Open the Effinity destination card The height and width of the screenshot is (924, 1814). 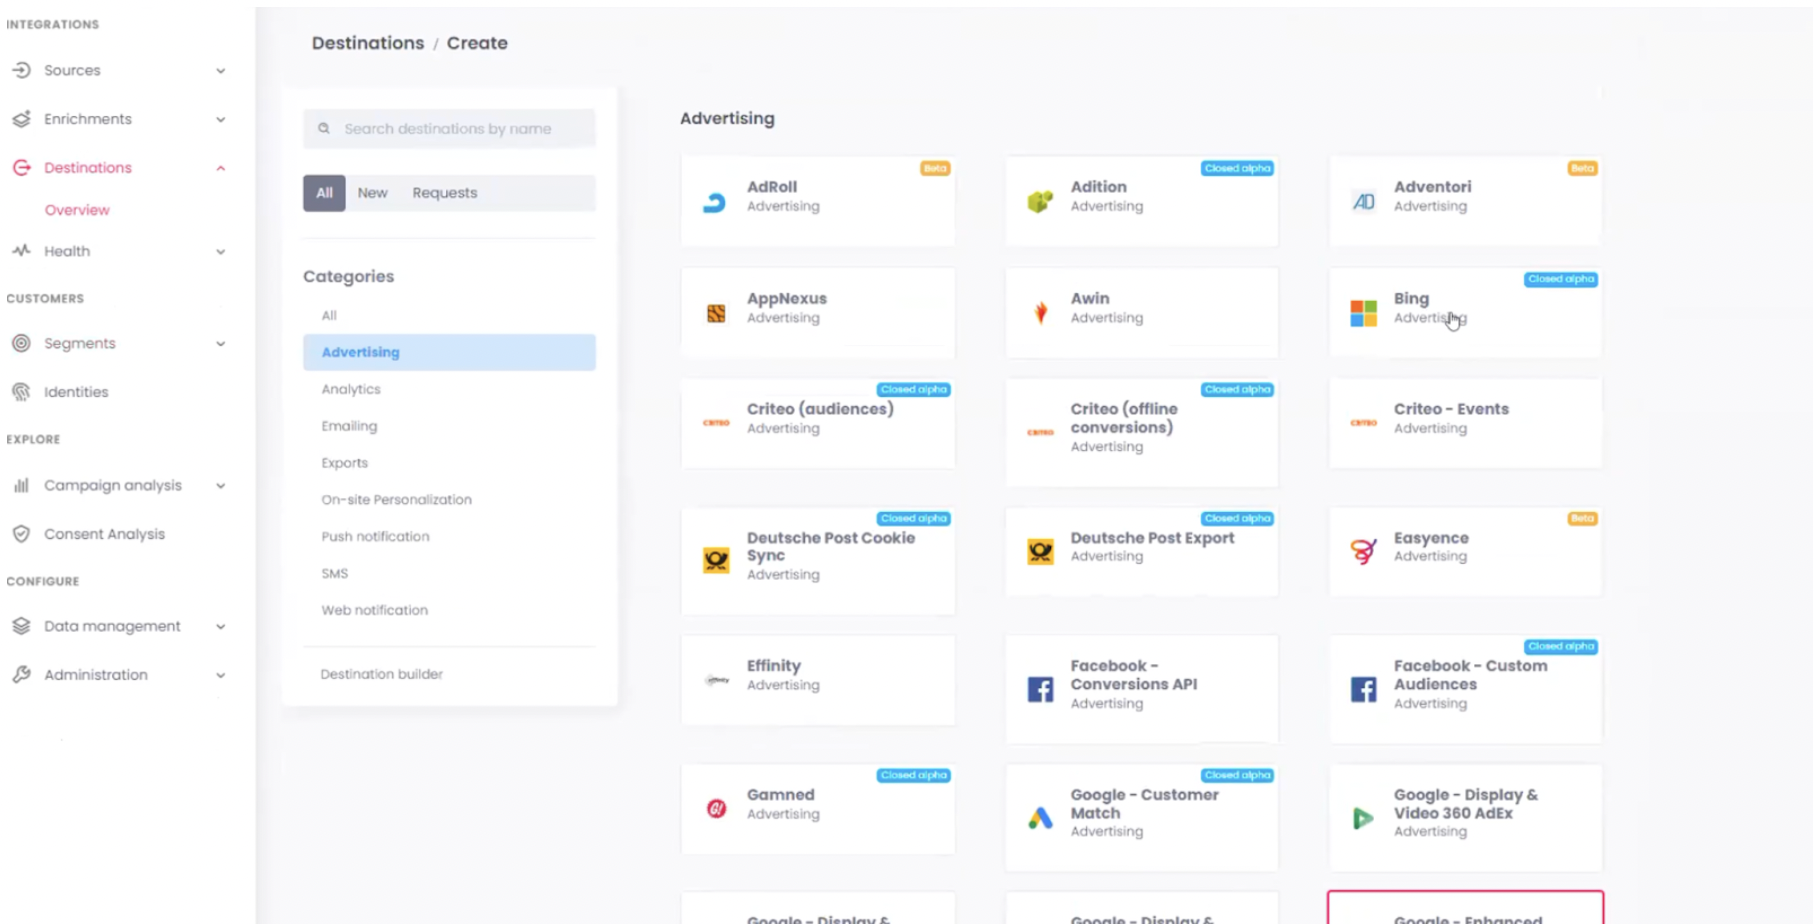[818, 679]
